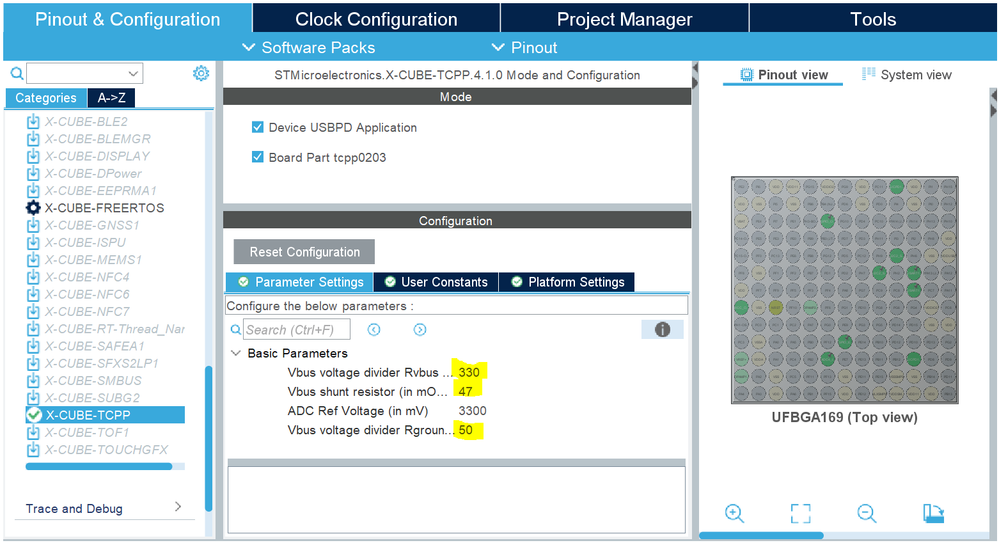Select the Platform Settings tab

point(567,282)
